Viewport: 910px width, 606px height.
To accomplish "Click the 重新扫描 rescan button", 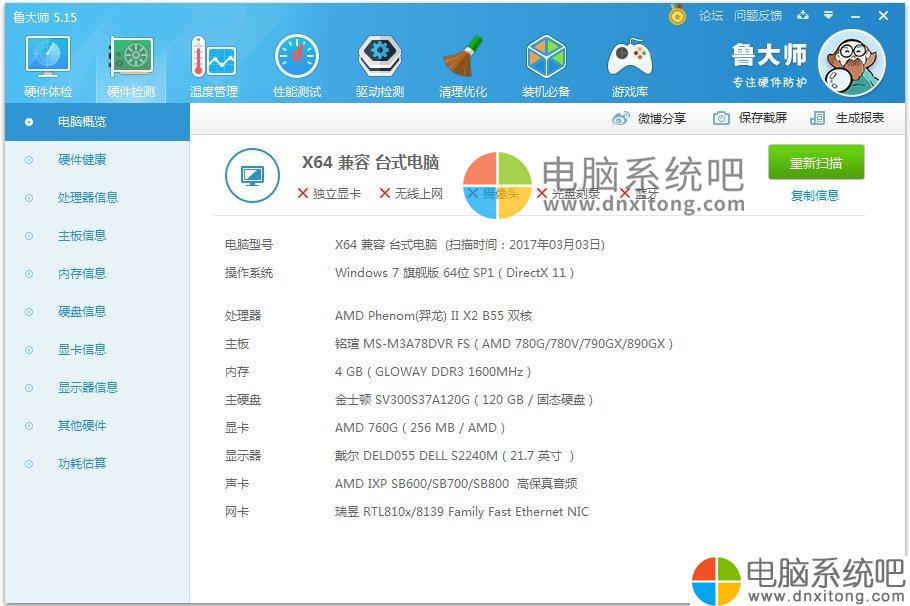I will [x=816, y=163].
